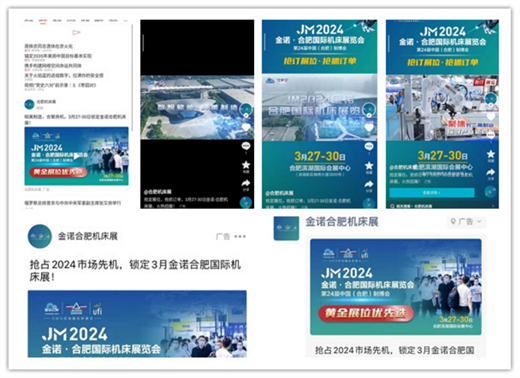Open the 合肥机床展 avatar in the news feed

[29, 104]
